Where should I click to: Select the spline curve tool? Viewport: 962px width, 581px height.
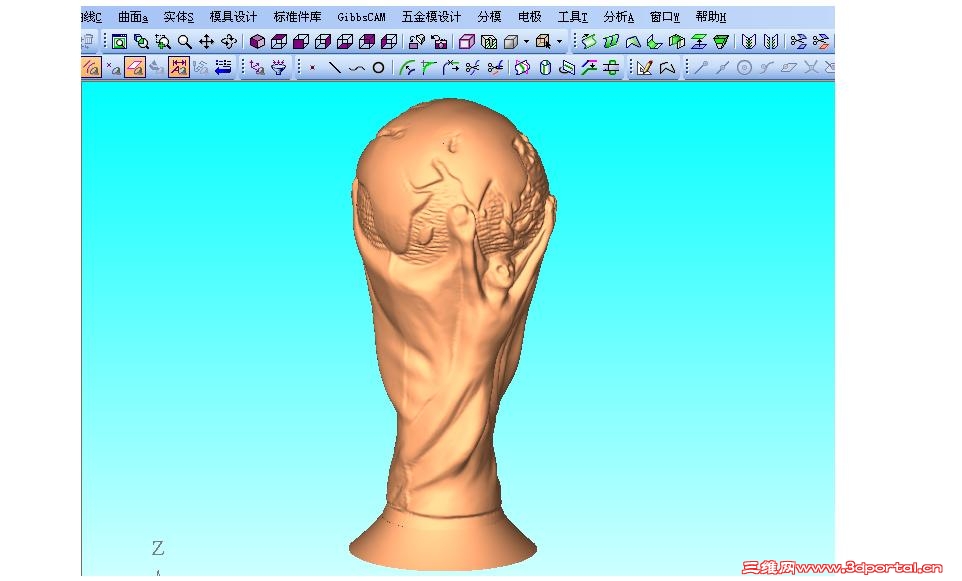click(356, 67)
